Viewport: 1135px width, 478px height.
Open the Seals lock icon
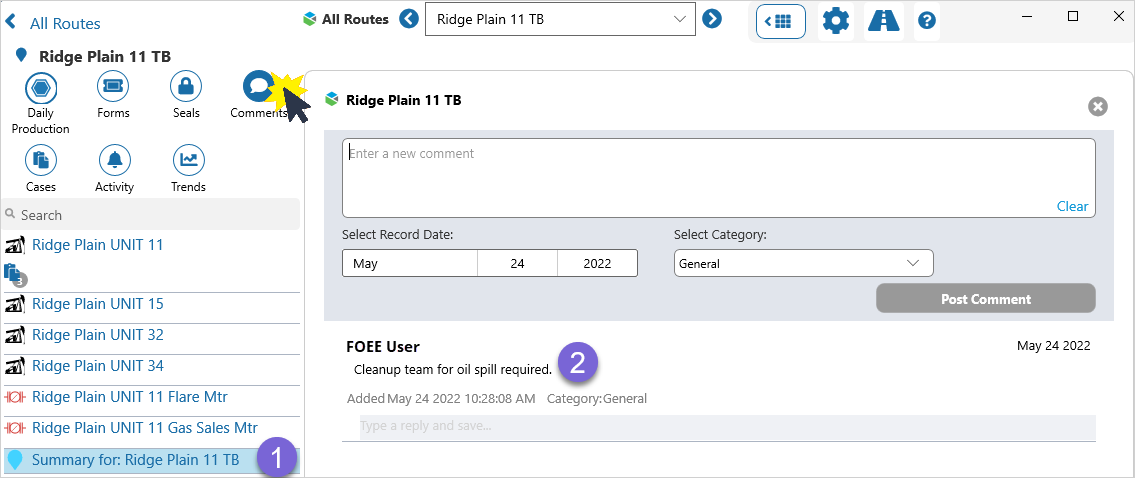tap(186, 88)
